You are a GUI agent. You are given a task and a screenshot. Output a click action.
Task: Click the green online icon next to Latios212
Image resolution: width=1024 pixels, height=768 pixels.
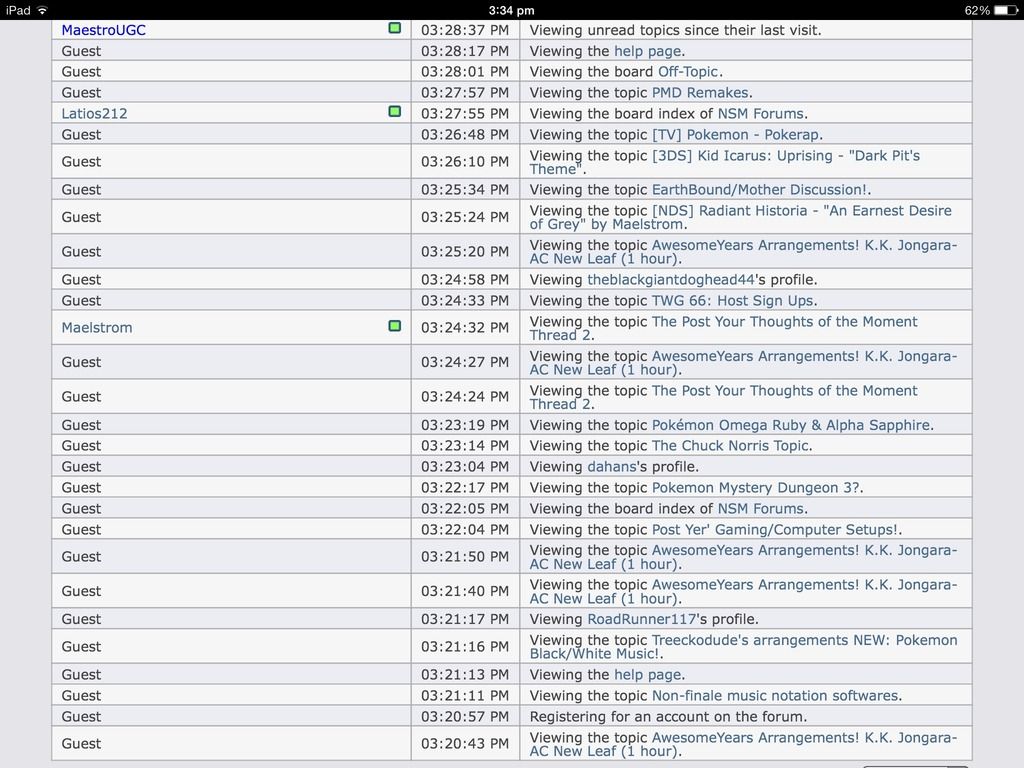(394, 111)
